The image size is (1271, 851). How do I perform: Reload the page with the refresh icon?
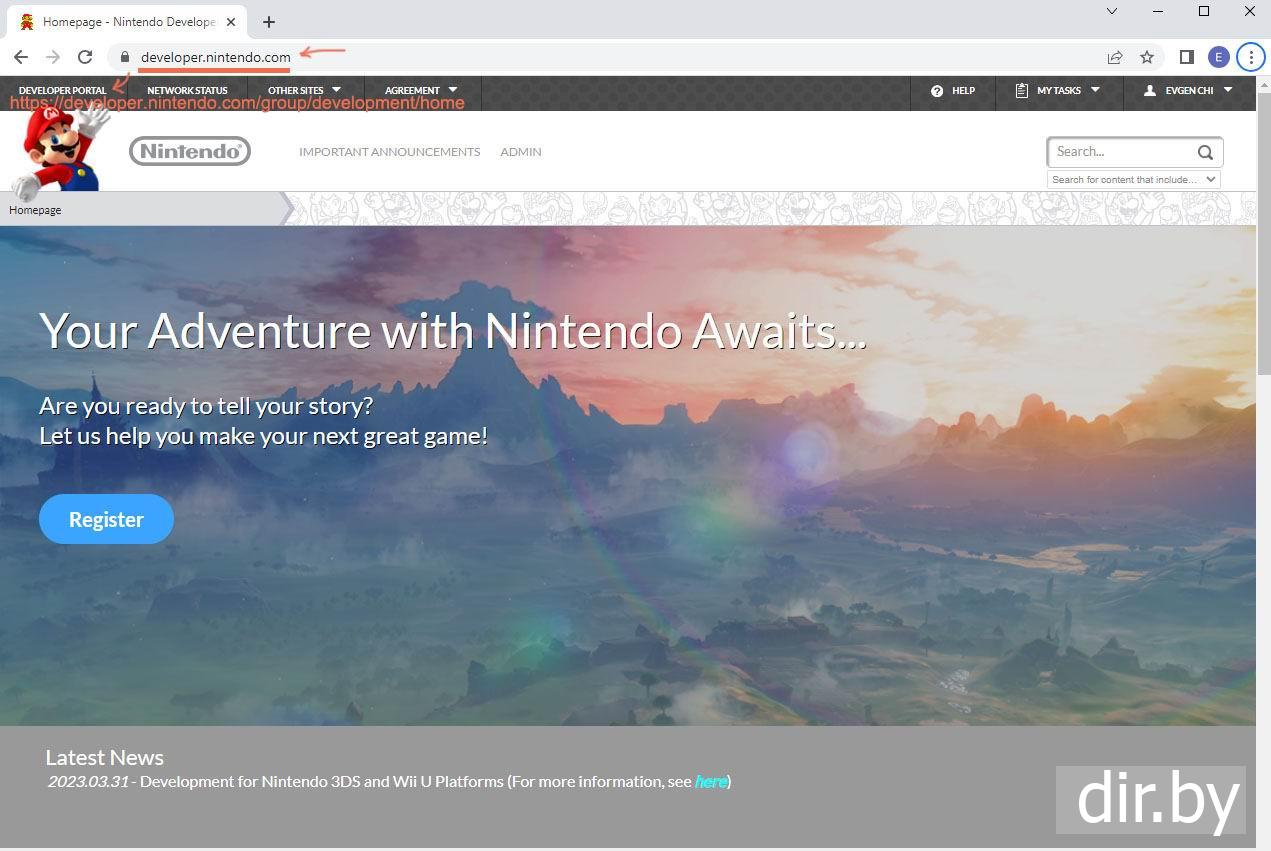[85, 57]
